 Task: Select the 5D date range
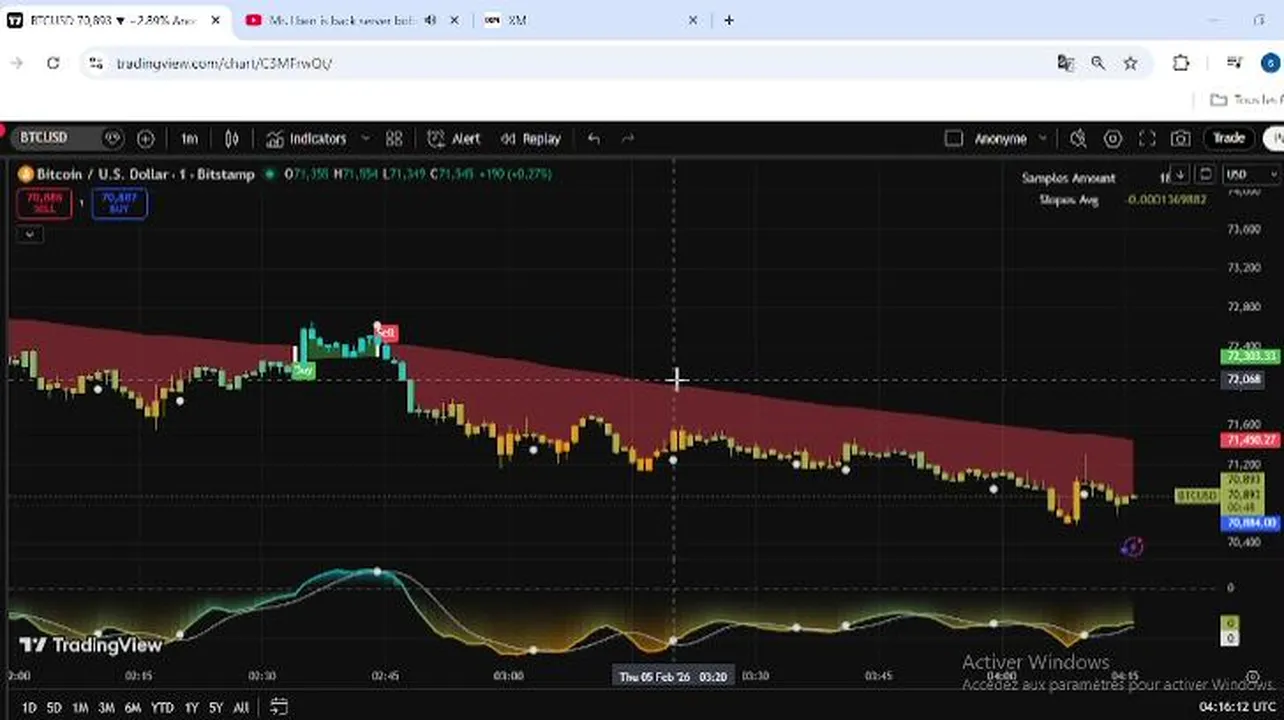pos(54,707)
